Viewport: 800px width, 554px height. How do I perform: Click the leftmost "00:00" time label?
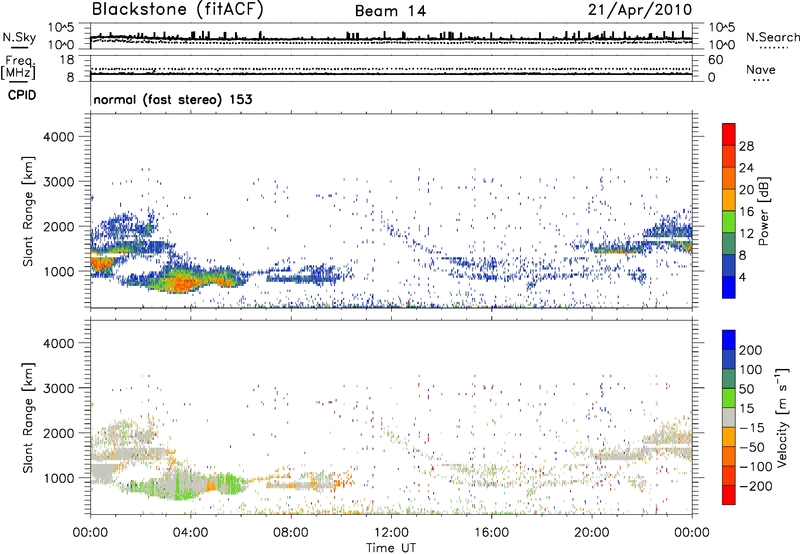click(x=90, y=533)
